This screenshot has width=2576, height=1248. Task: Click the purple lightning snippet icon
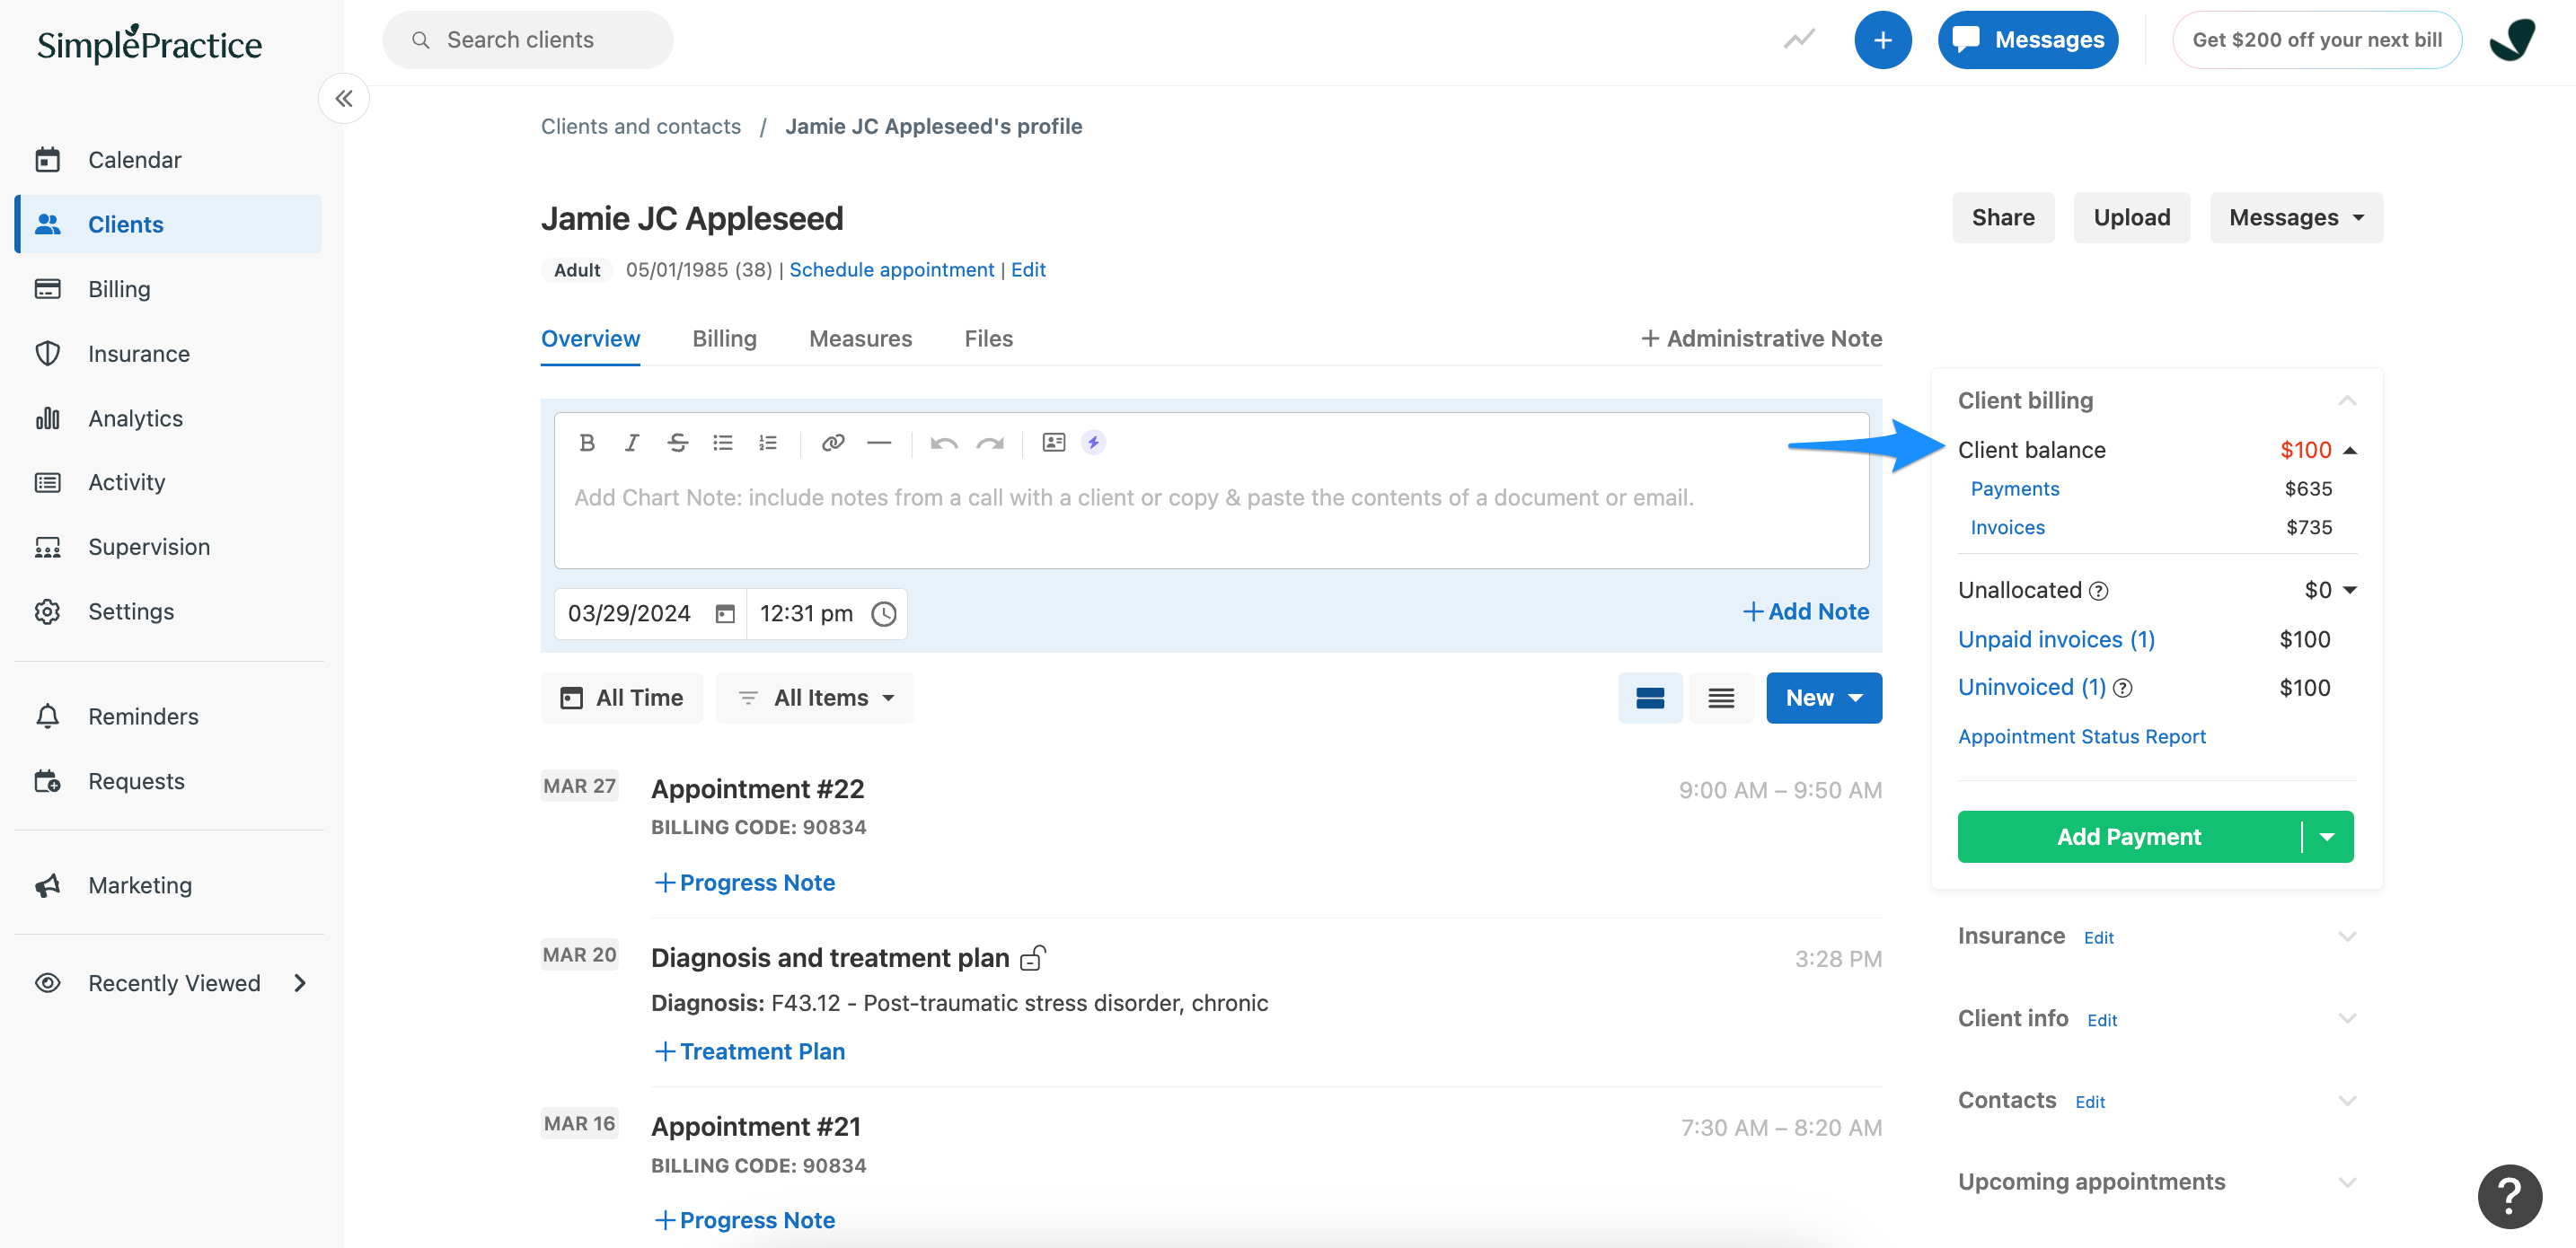click(x=1093, y=442)
